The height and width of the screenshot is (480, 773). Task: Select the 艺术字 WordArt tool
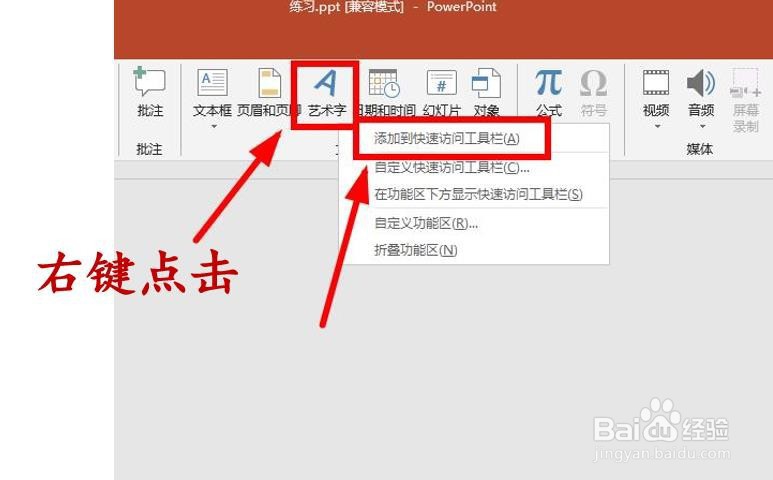click(326, 92)
